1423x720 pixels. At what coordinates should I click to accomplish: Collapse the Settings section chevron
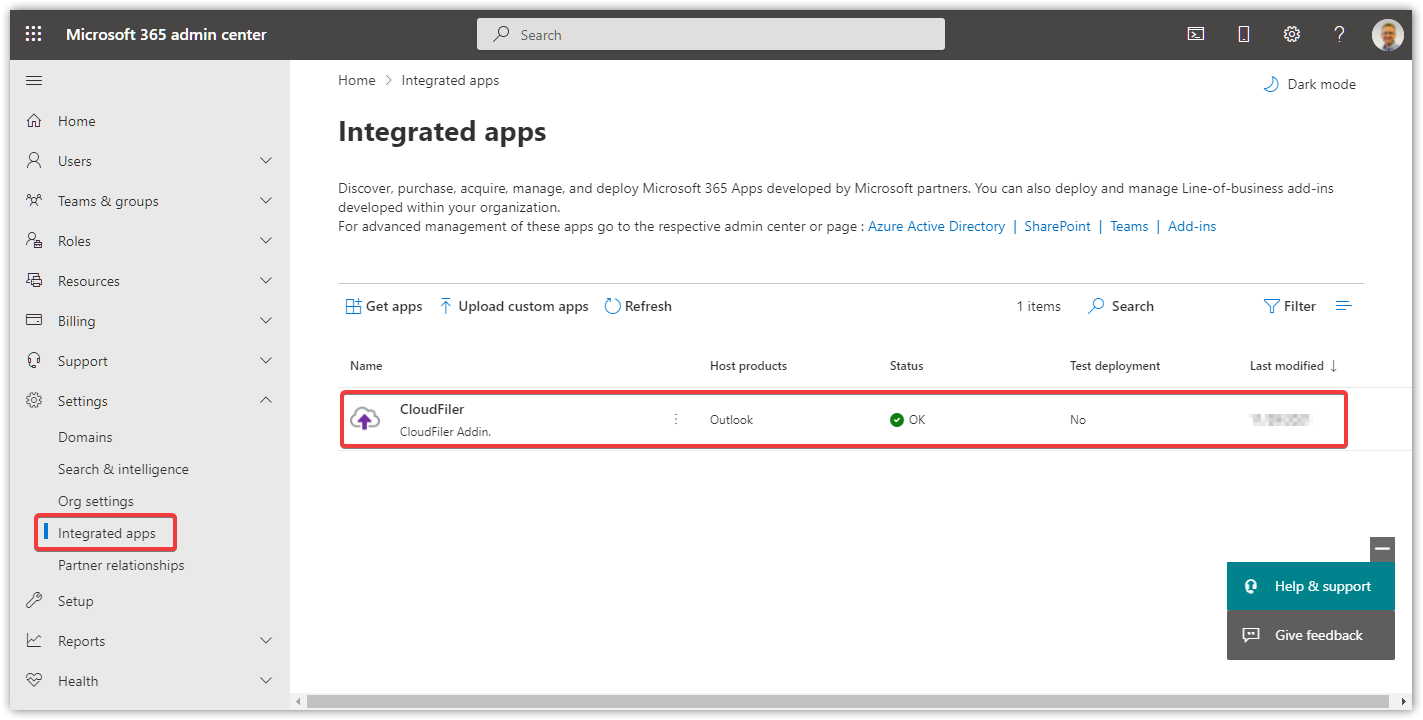tap(266, 400)
